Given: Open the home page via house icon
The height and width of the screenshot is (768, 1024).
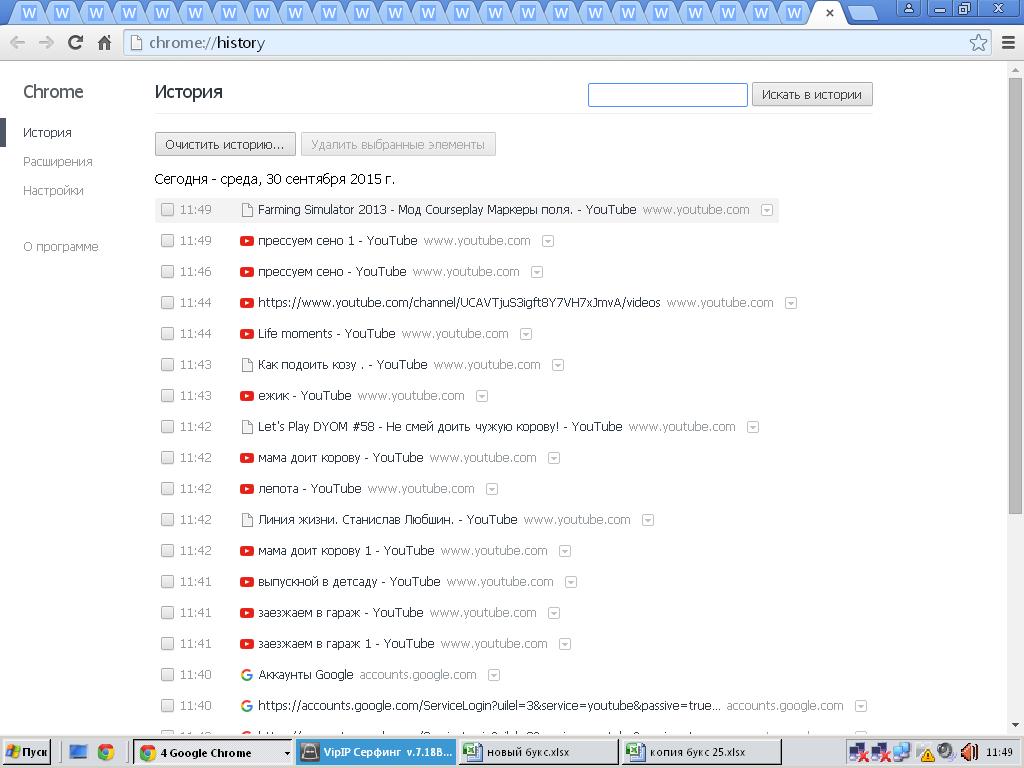Looking at the screenshot, I should click(x=104, y=42).
